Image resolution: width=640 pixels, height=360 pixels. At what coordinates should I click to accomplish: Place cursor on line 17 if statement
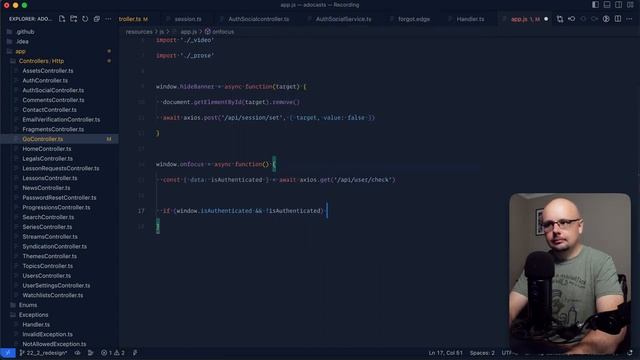tap(243, 211)
